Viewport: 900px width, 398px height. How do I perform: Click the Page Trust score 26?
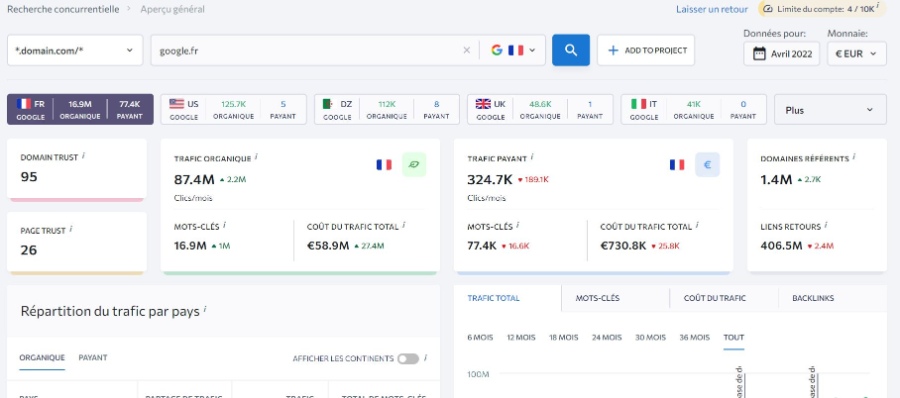29,250
